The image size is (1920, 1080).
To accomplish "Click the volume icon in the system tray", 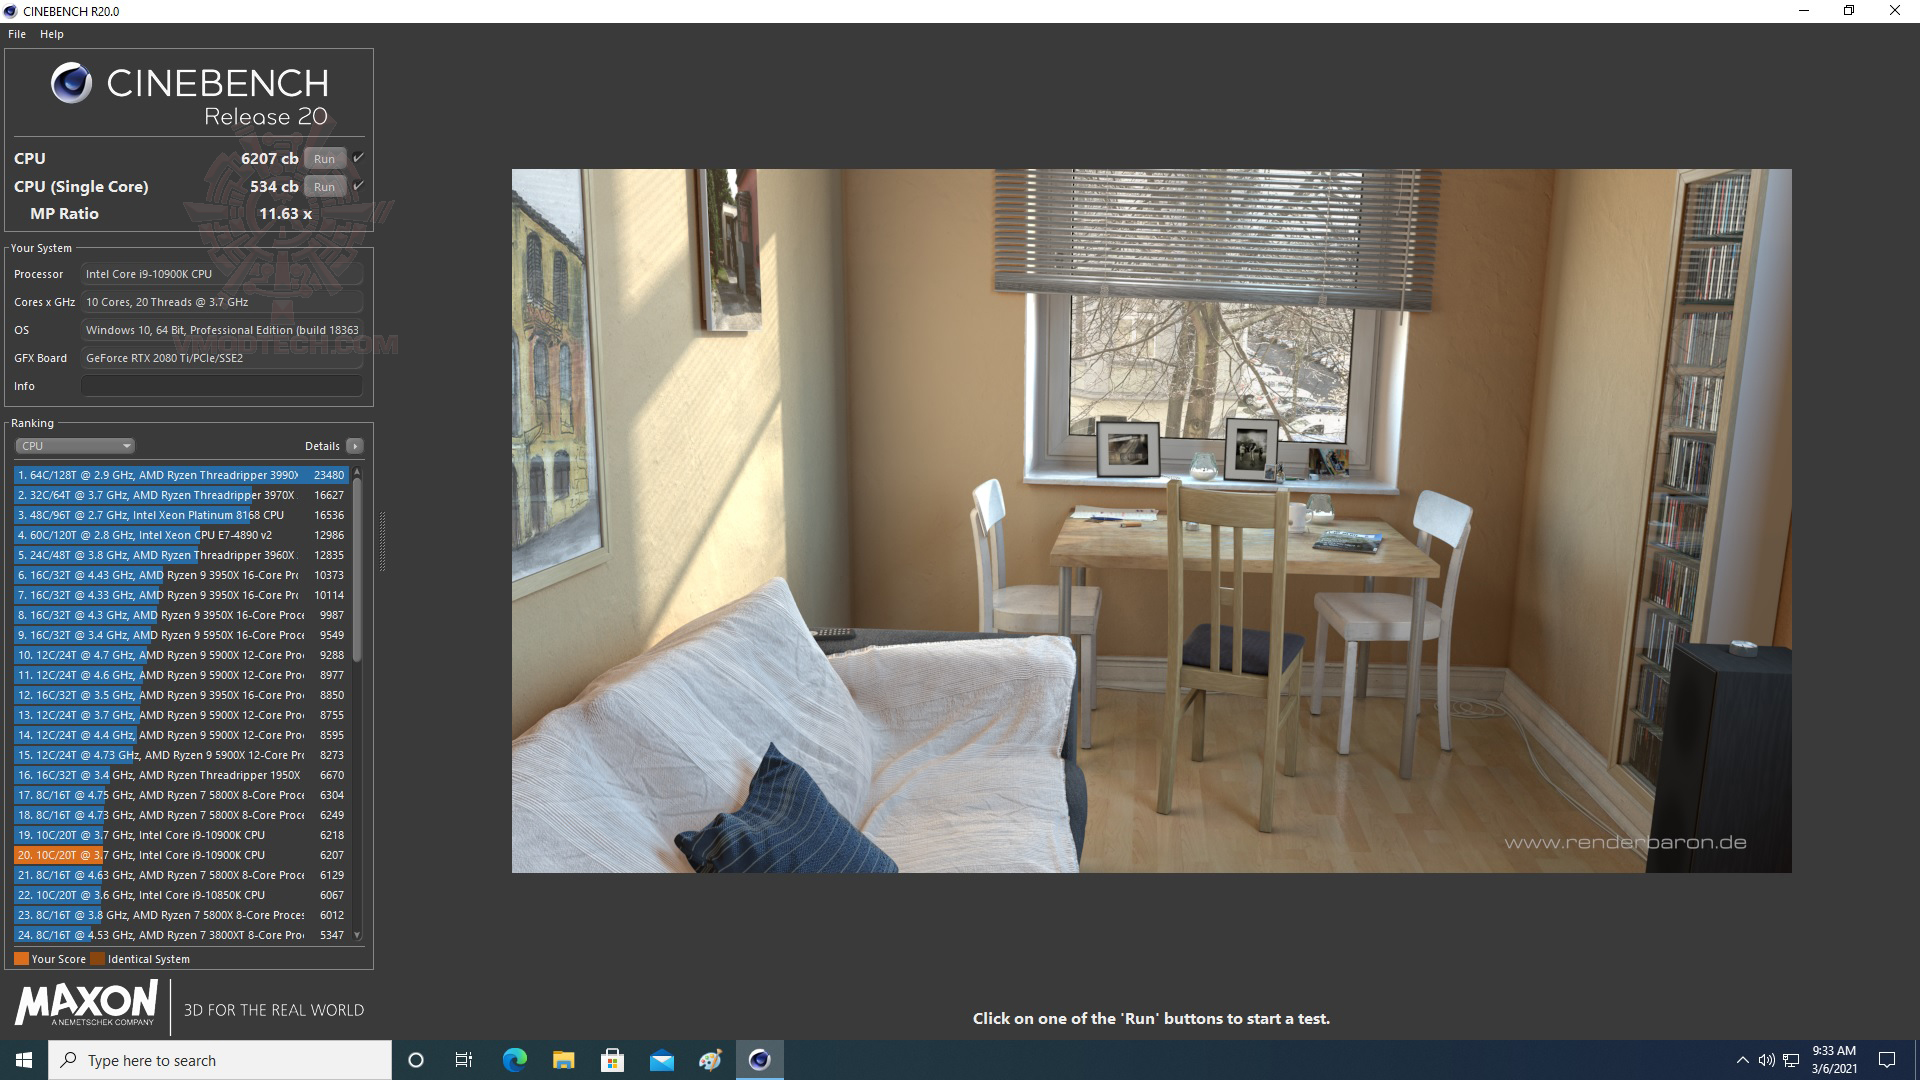I will click(x=1766, y=1060).
